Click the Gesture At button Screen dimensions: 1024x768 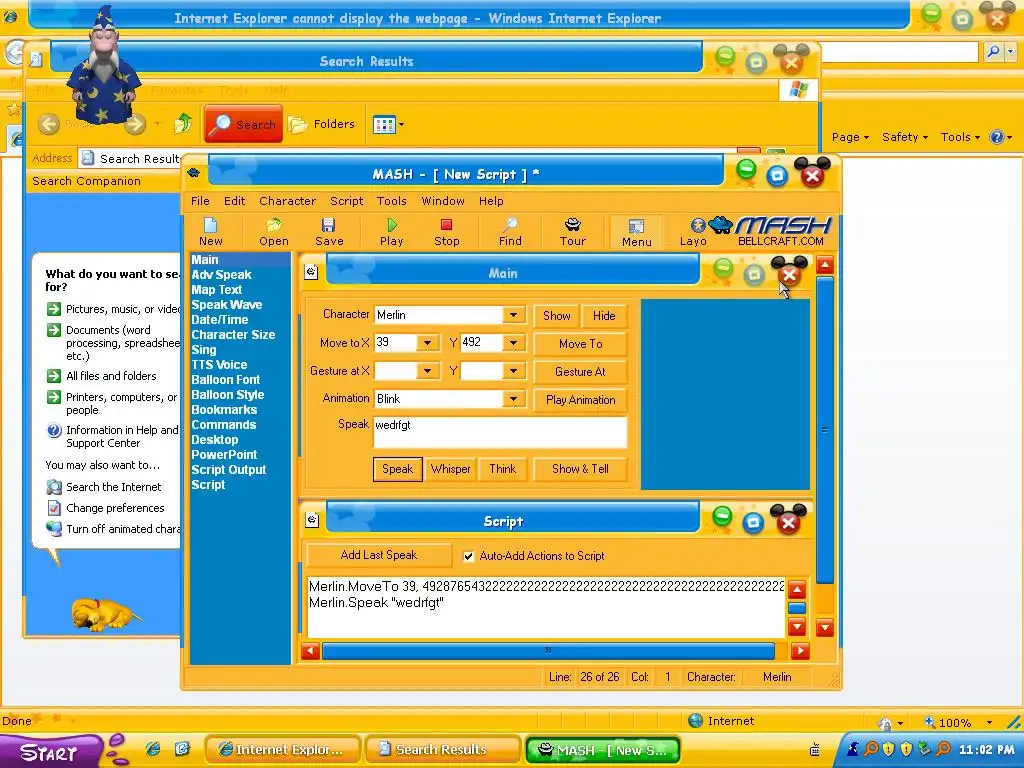[x=581, y=372]
